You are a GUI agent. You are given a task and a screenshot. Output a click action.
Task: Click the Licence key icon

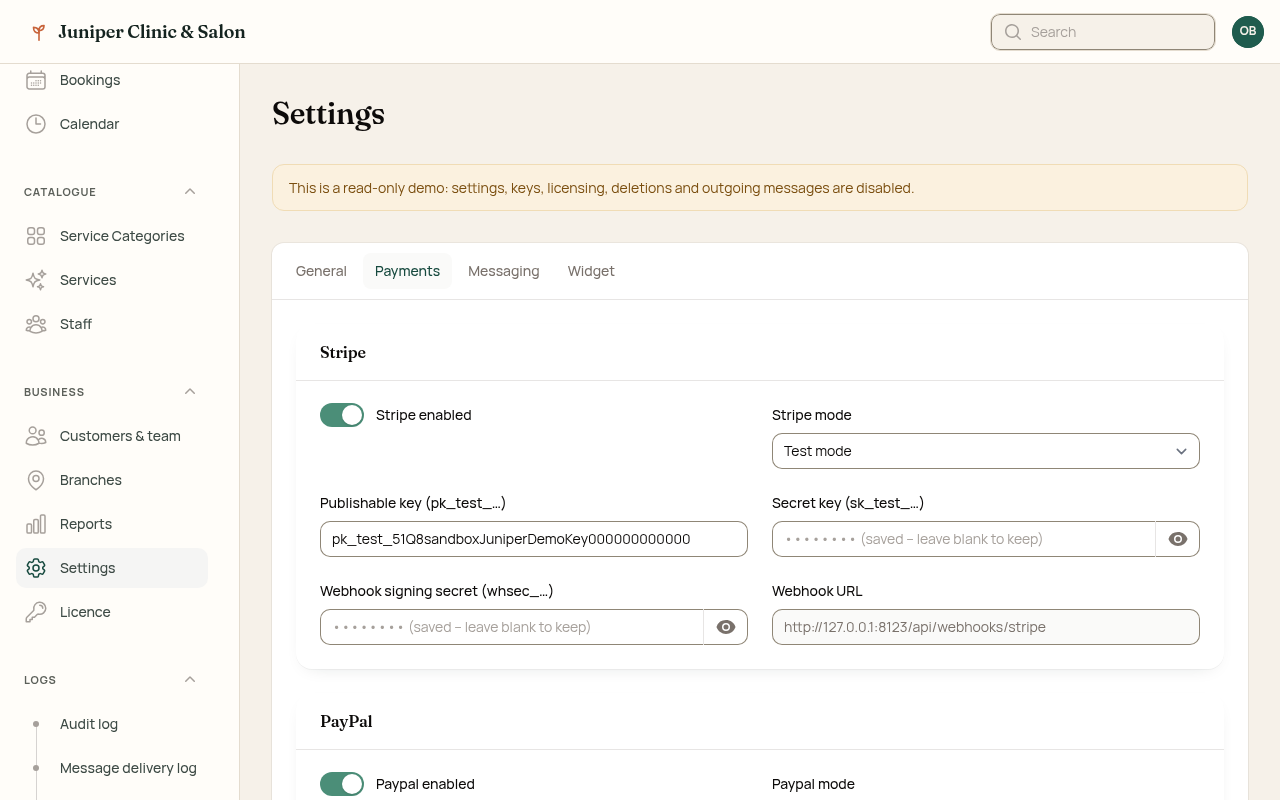click(x=36, y=612)
